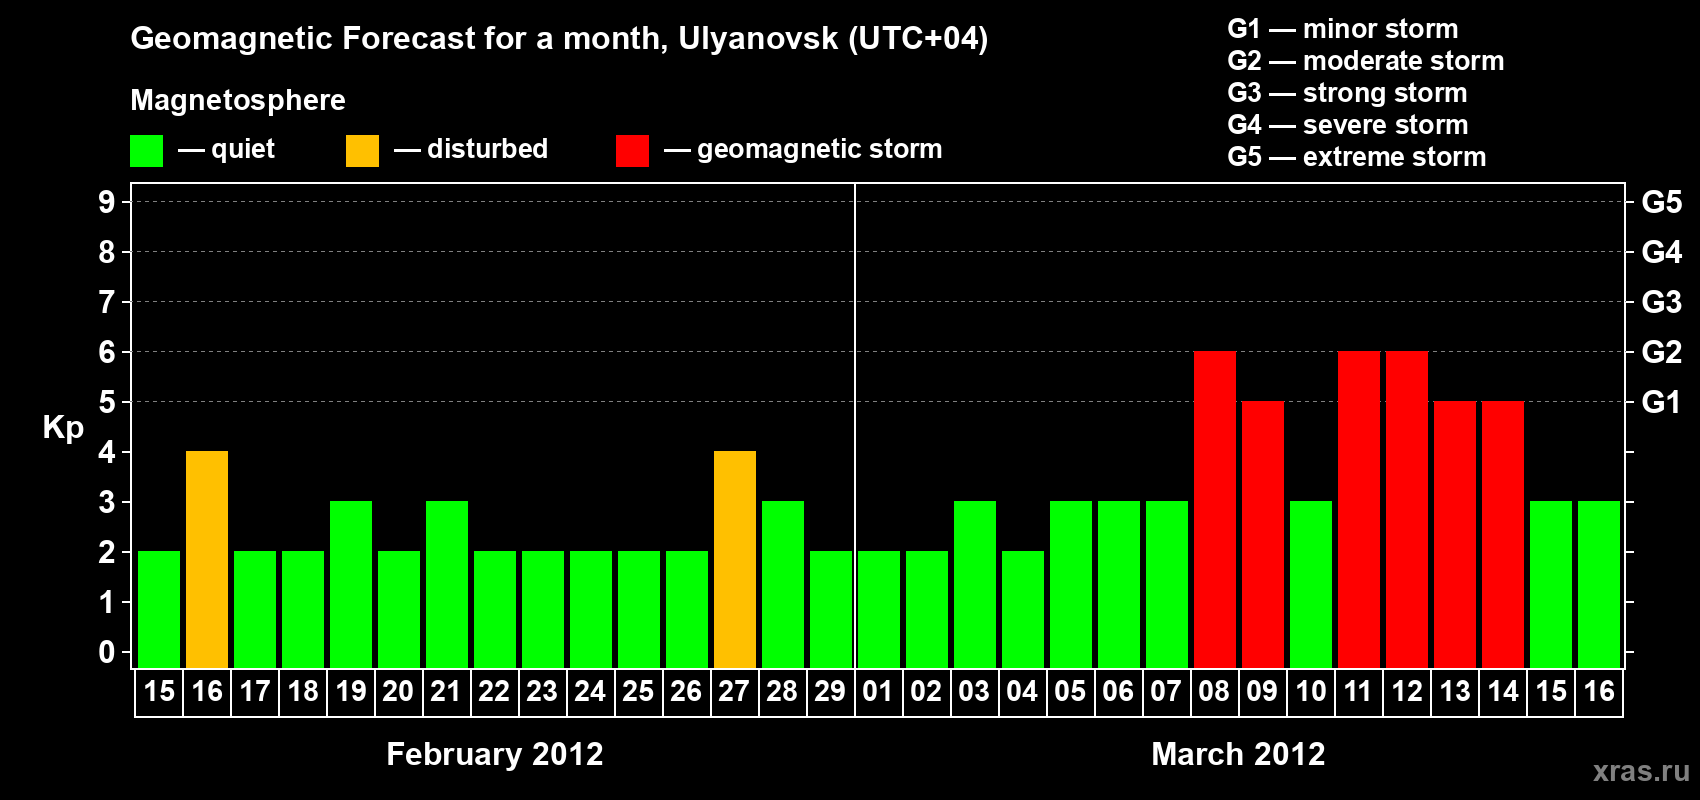
Task: Select the red bar for March 11
Action: pos(1359,509)
